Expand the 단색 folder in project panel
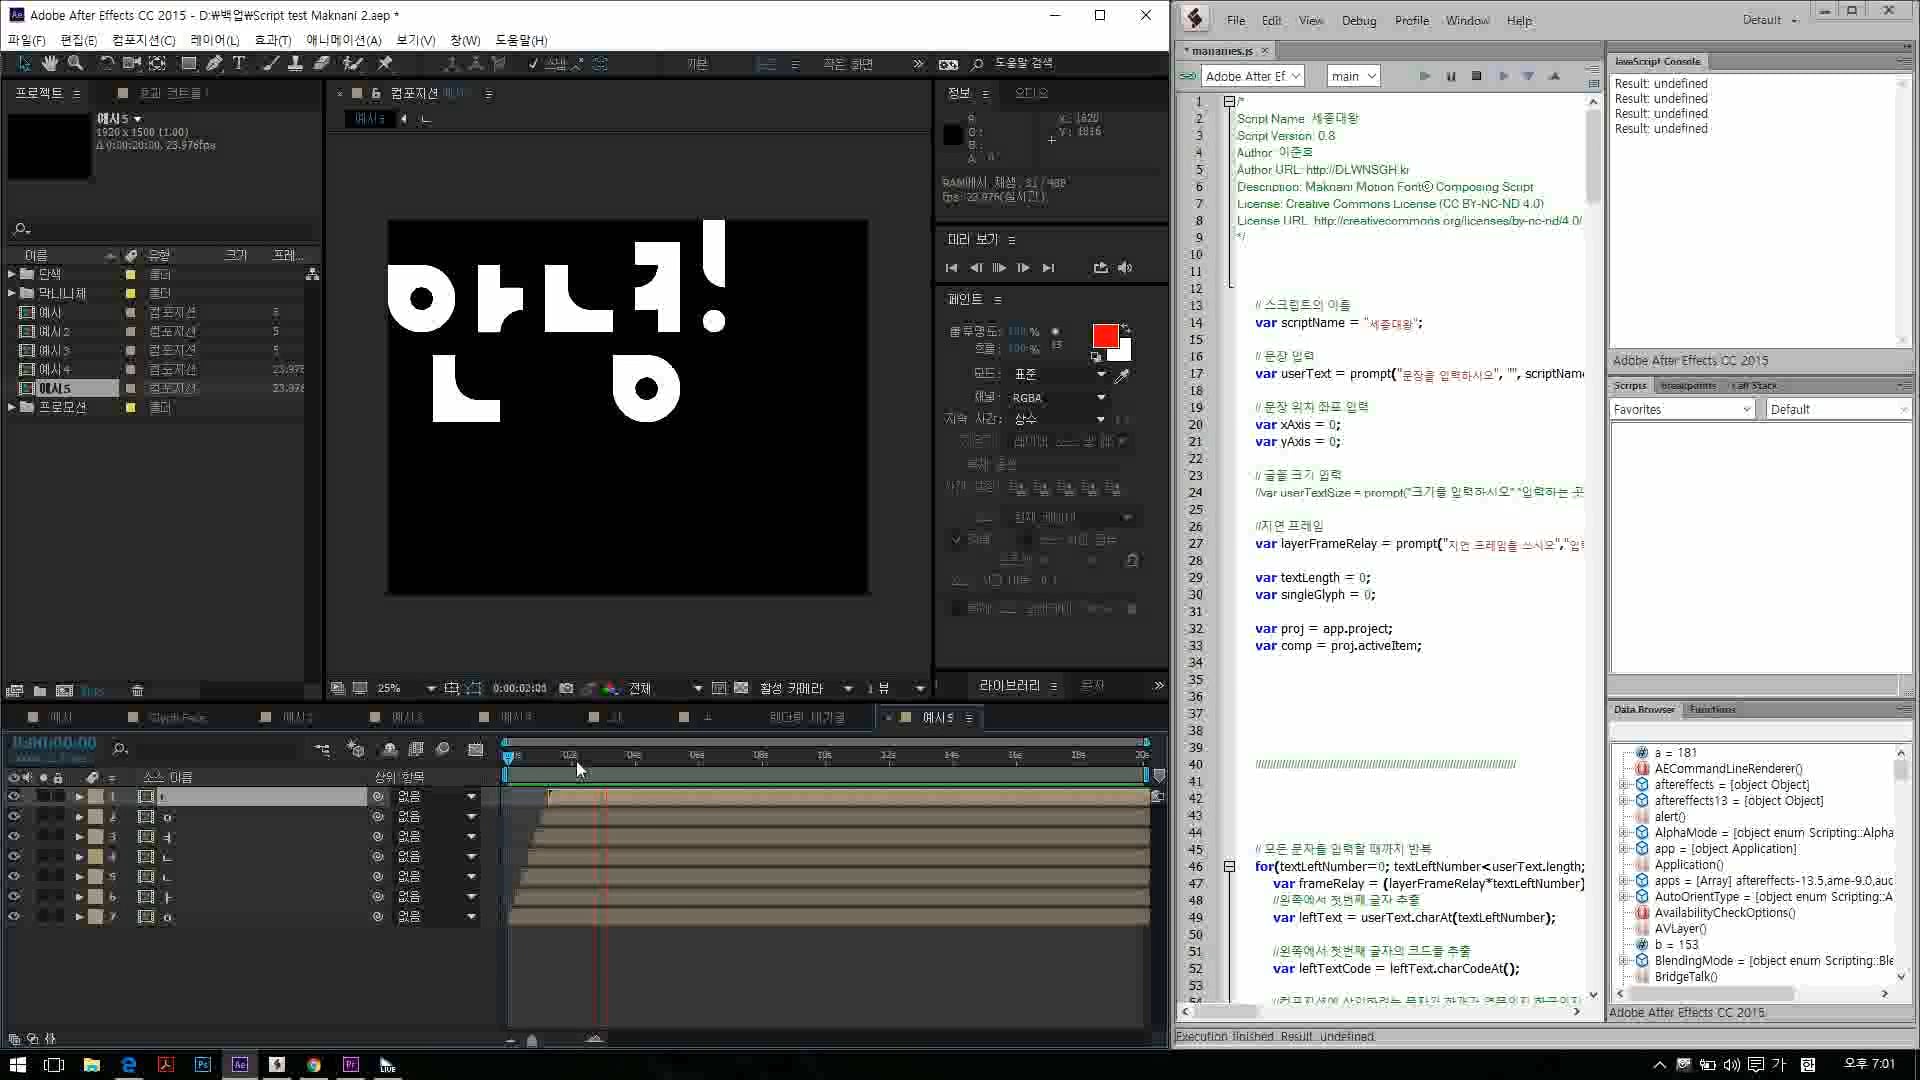Viewport: 1920px width, 1080px height. click(x=12, y=274)
